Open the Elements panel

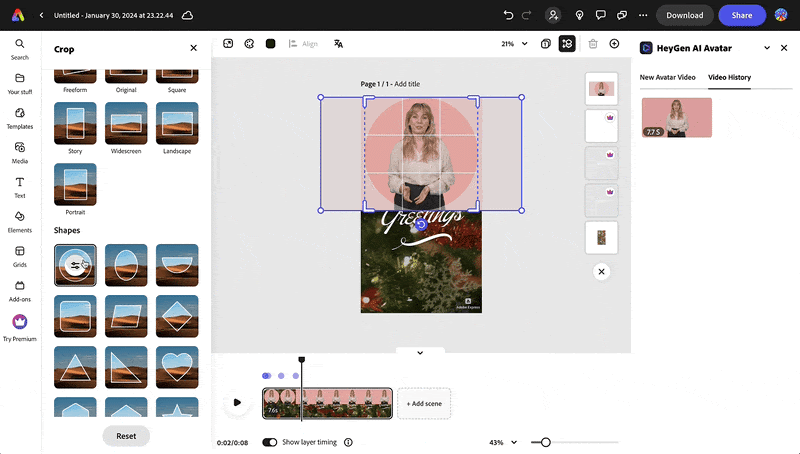click(19, 222)
